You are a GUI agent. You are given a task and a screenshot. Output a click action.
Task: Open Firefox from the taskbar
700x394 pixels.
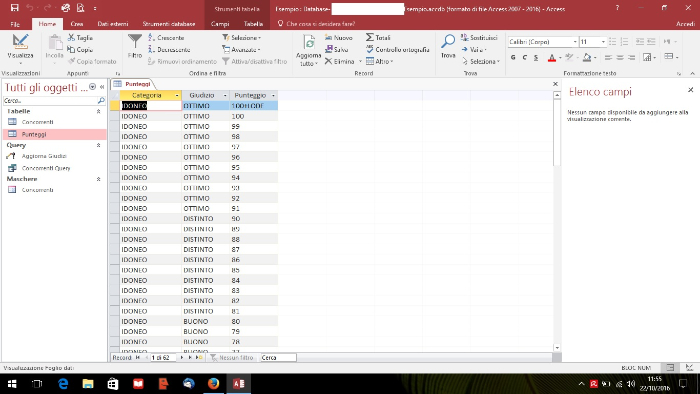213,384
